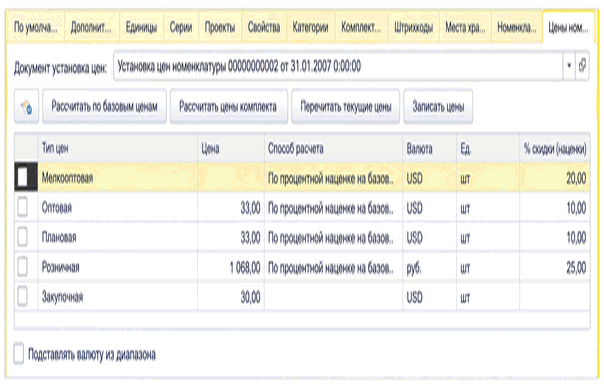
Task: Click the Способ расчета column header
Action: tap(333, 148)
